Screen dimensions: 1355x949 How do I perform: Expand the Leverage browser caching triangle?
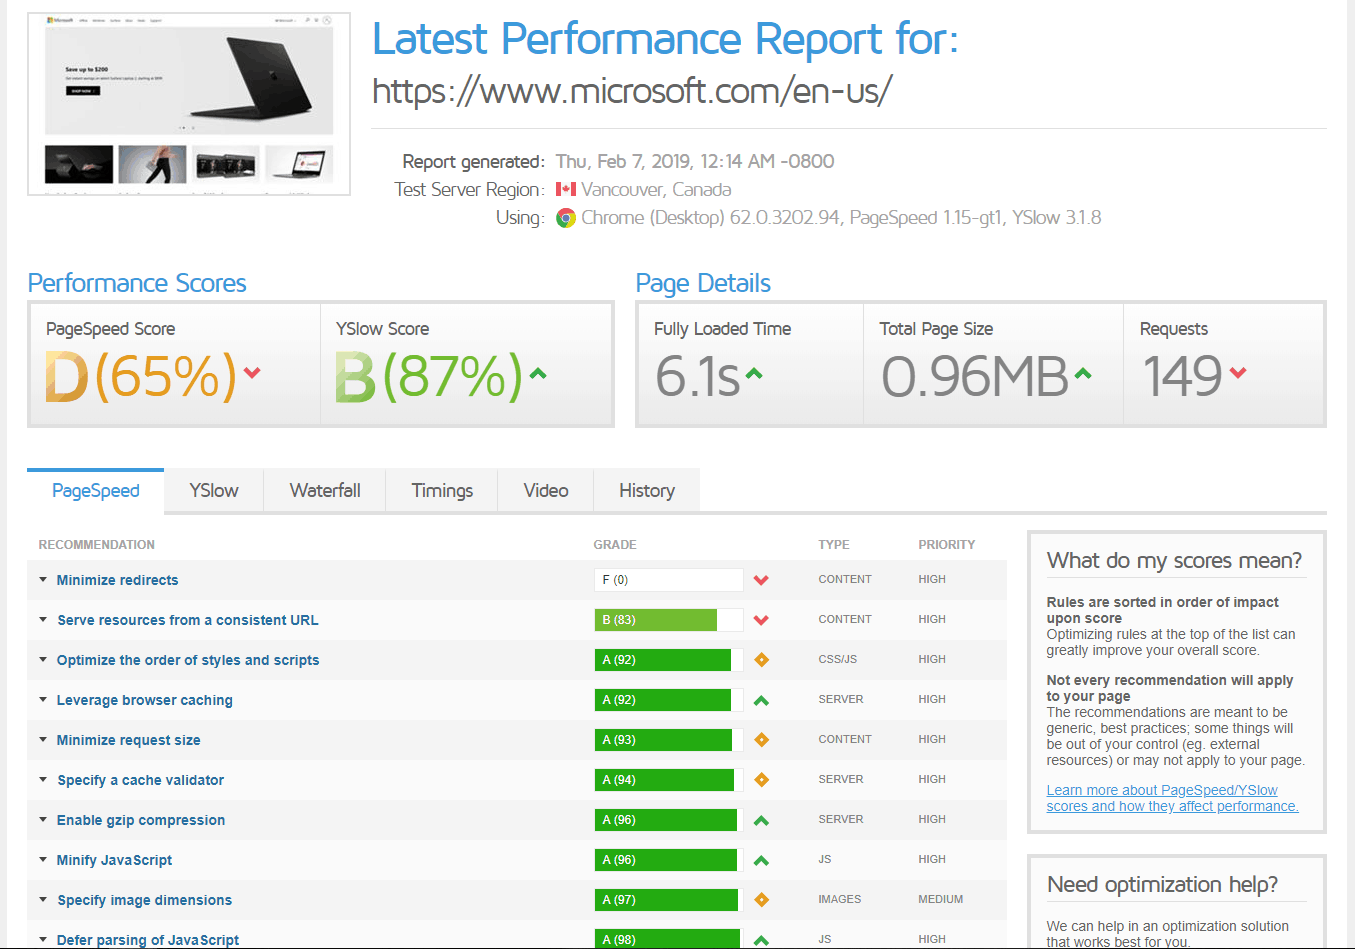tap(43, 699)
